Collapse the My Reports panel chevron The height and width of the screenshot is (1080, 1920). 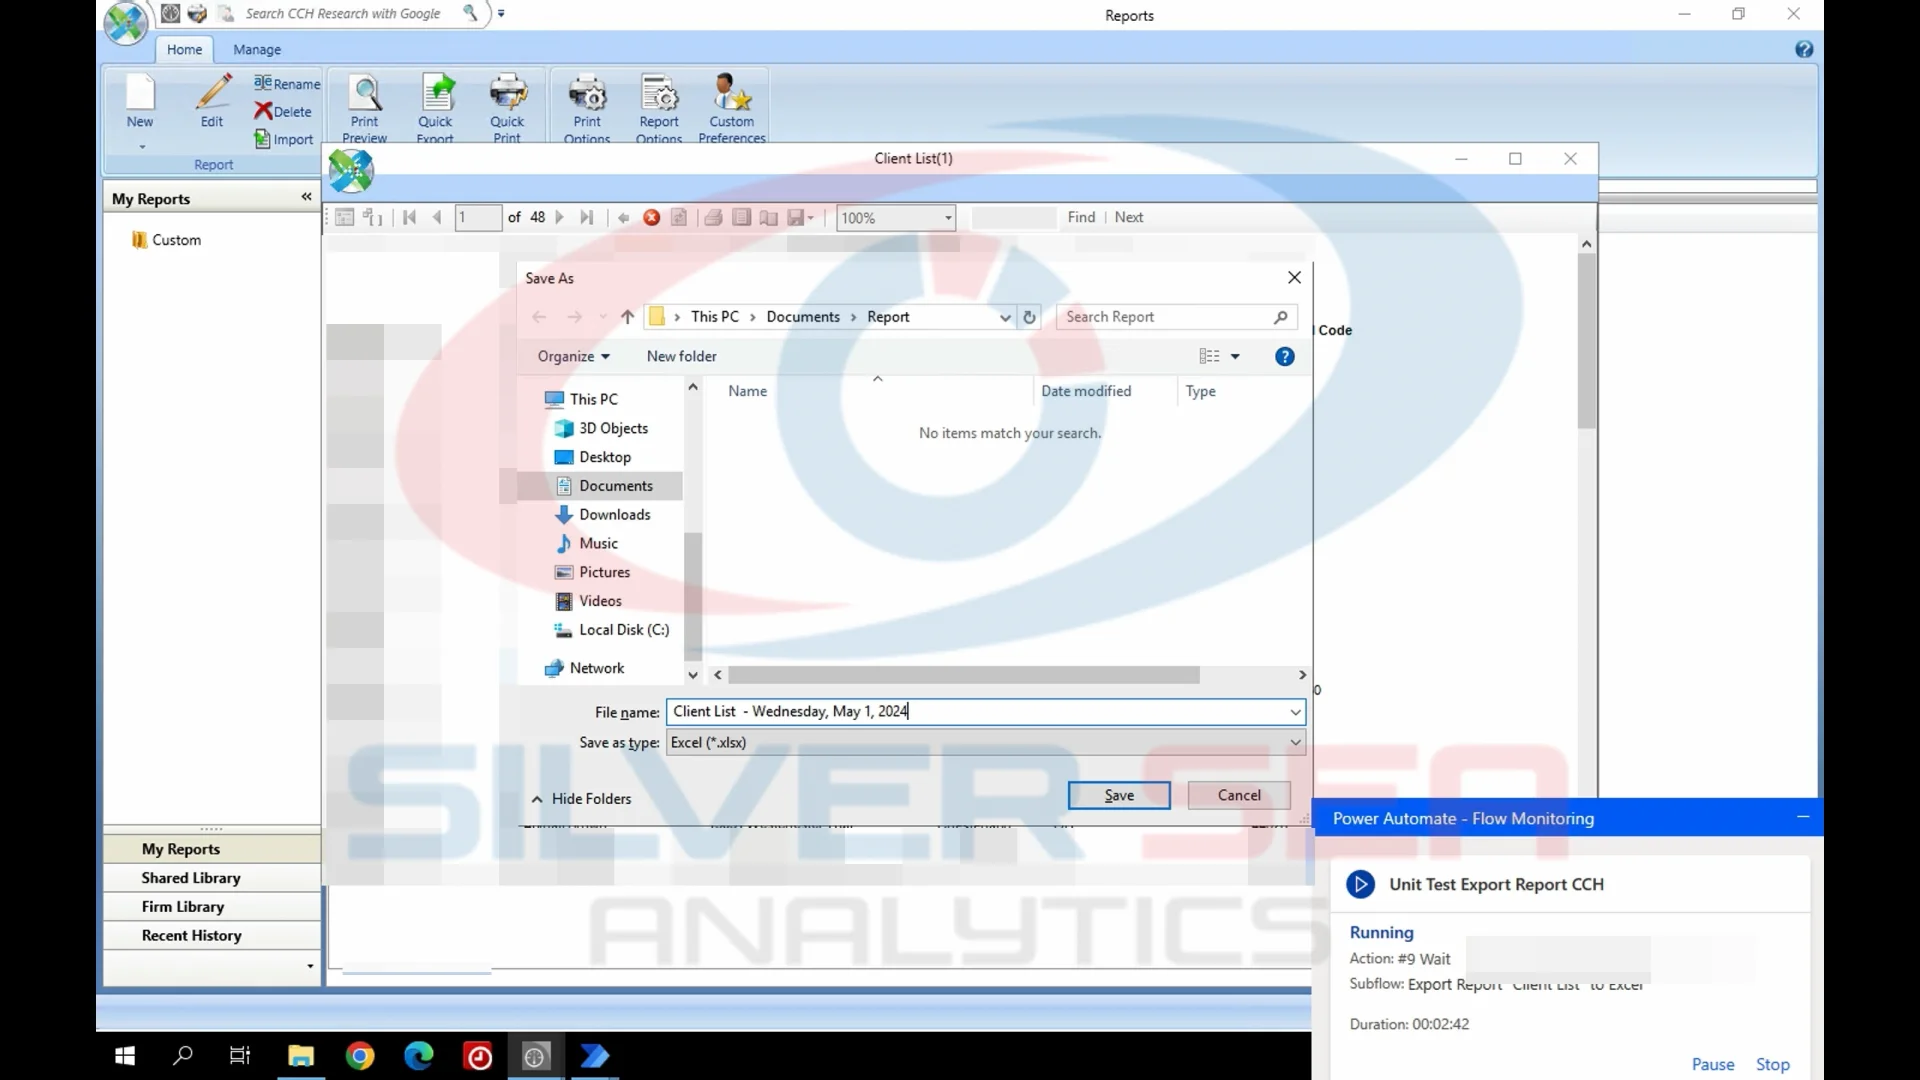[306, 197]
